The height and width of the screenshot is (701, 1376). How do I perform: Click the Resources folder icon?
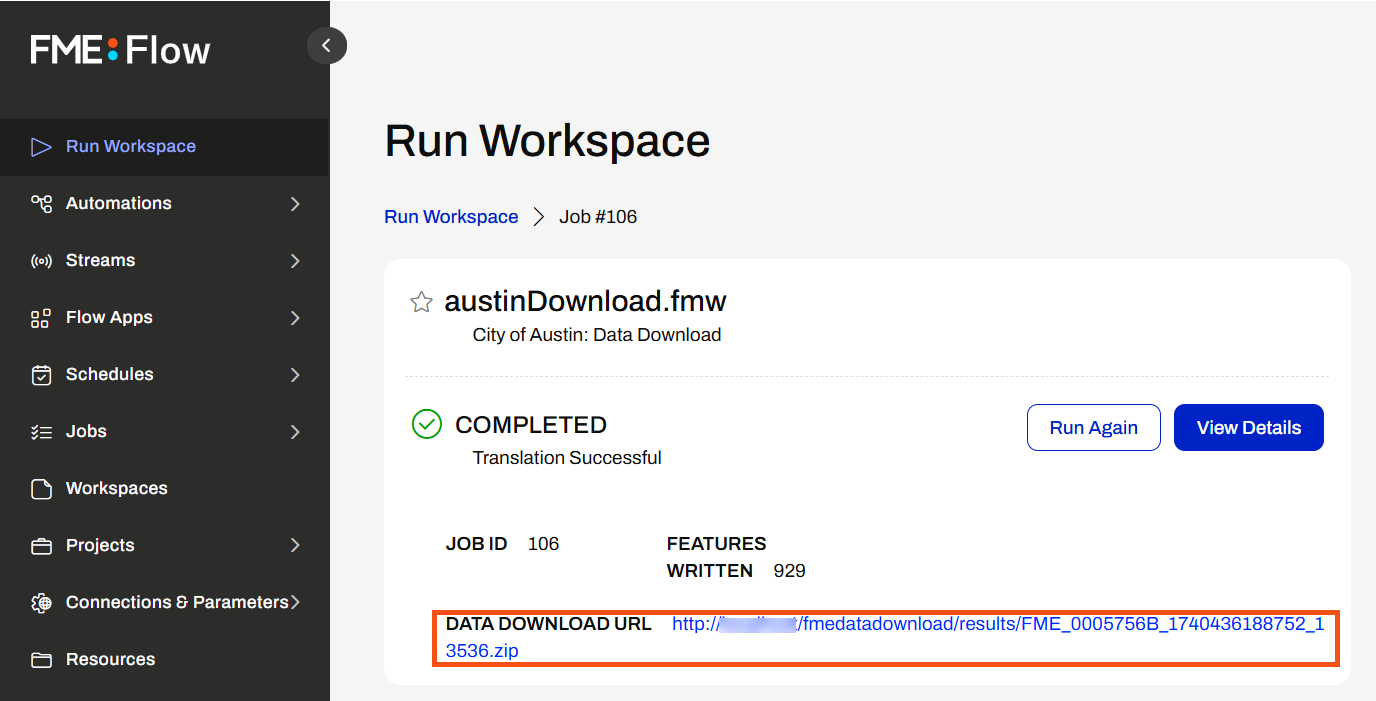coord(41,660)
